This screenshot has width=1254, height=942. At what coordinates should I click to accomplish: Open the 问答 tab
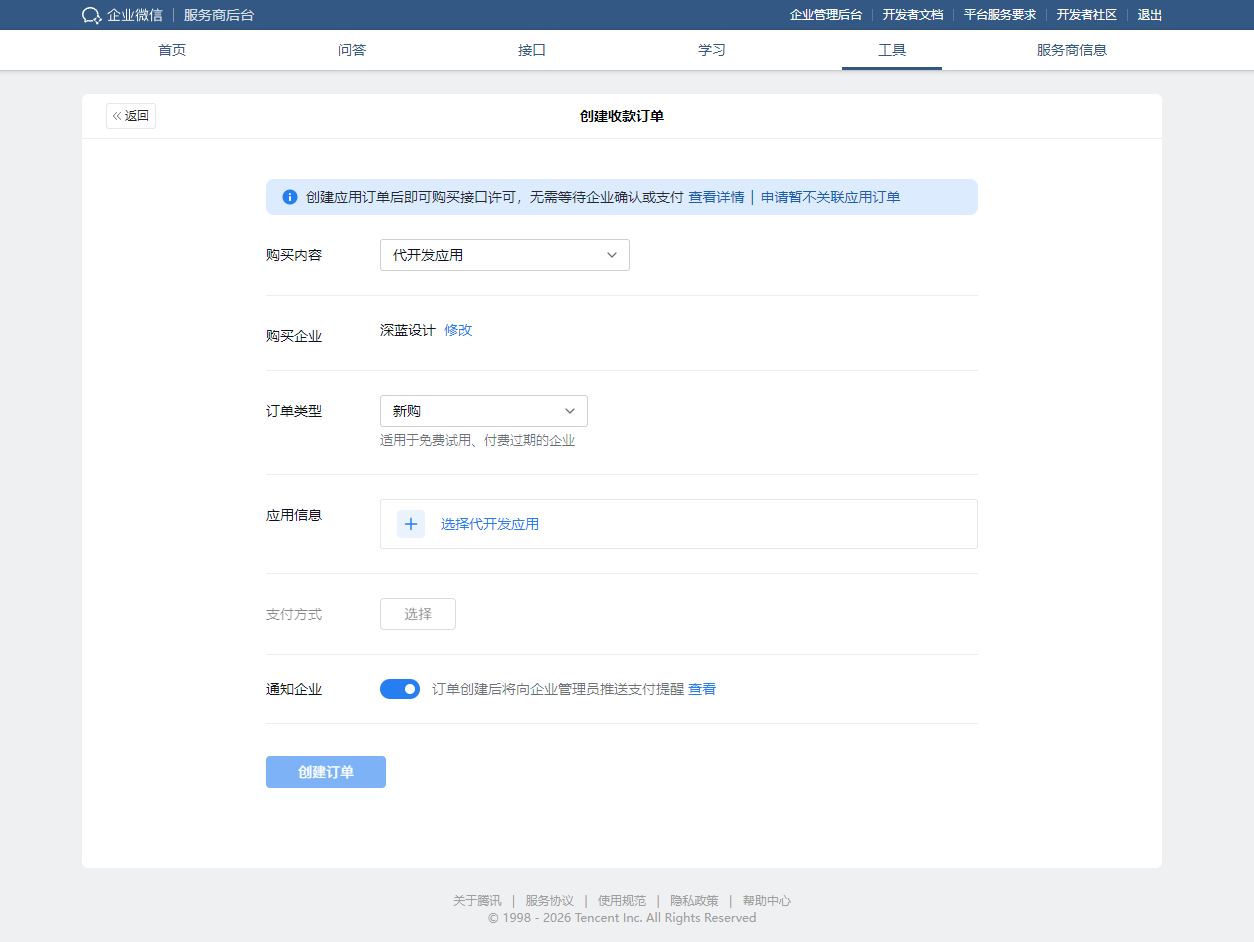(352, 50)
